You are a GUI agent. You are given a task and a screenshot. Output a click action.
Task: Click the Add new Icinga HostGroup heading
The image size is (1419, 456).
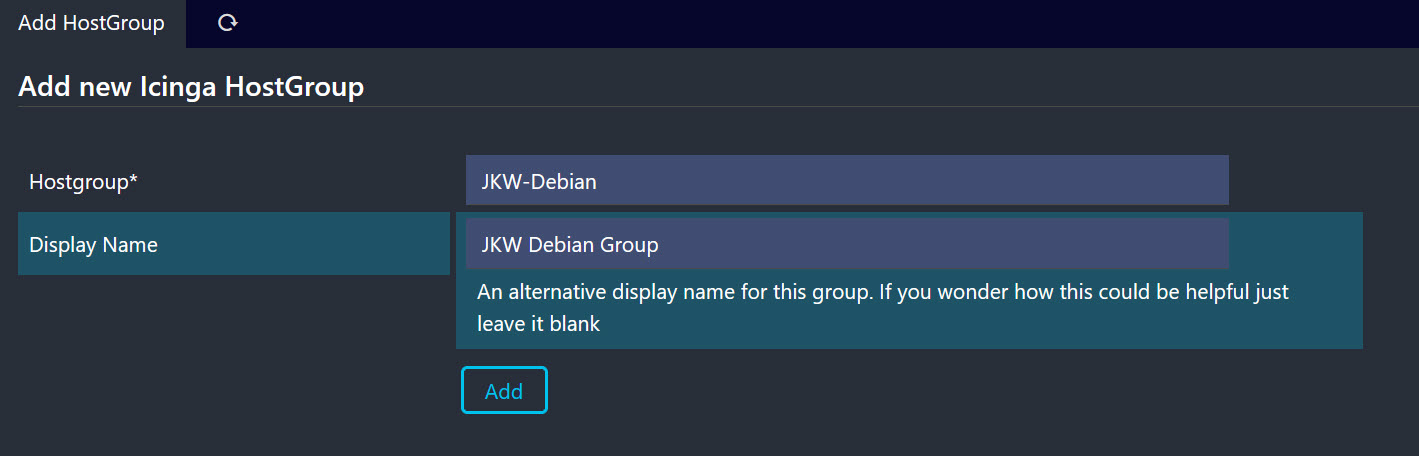[x=191, y=87]
